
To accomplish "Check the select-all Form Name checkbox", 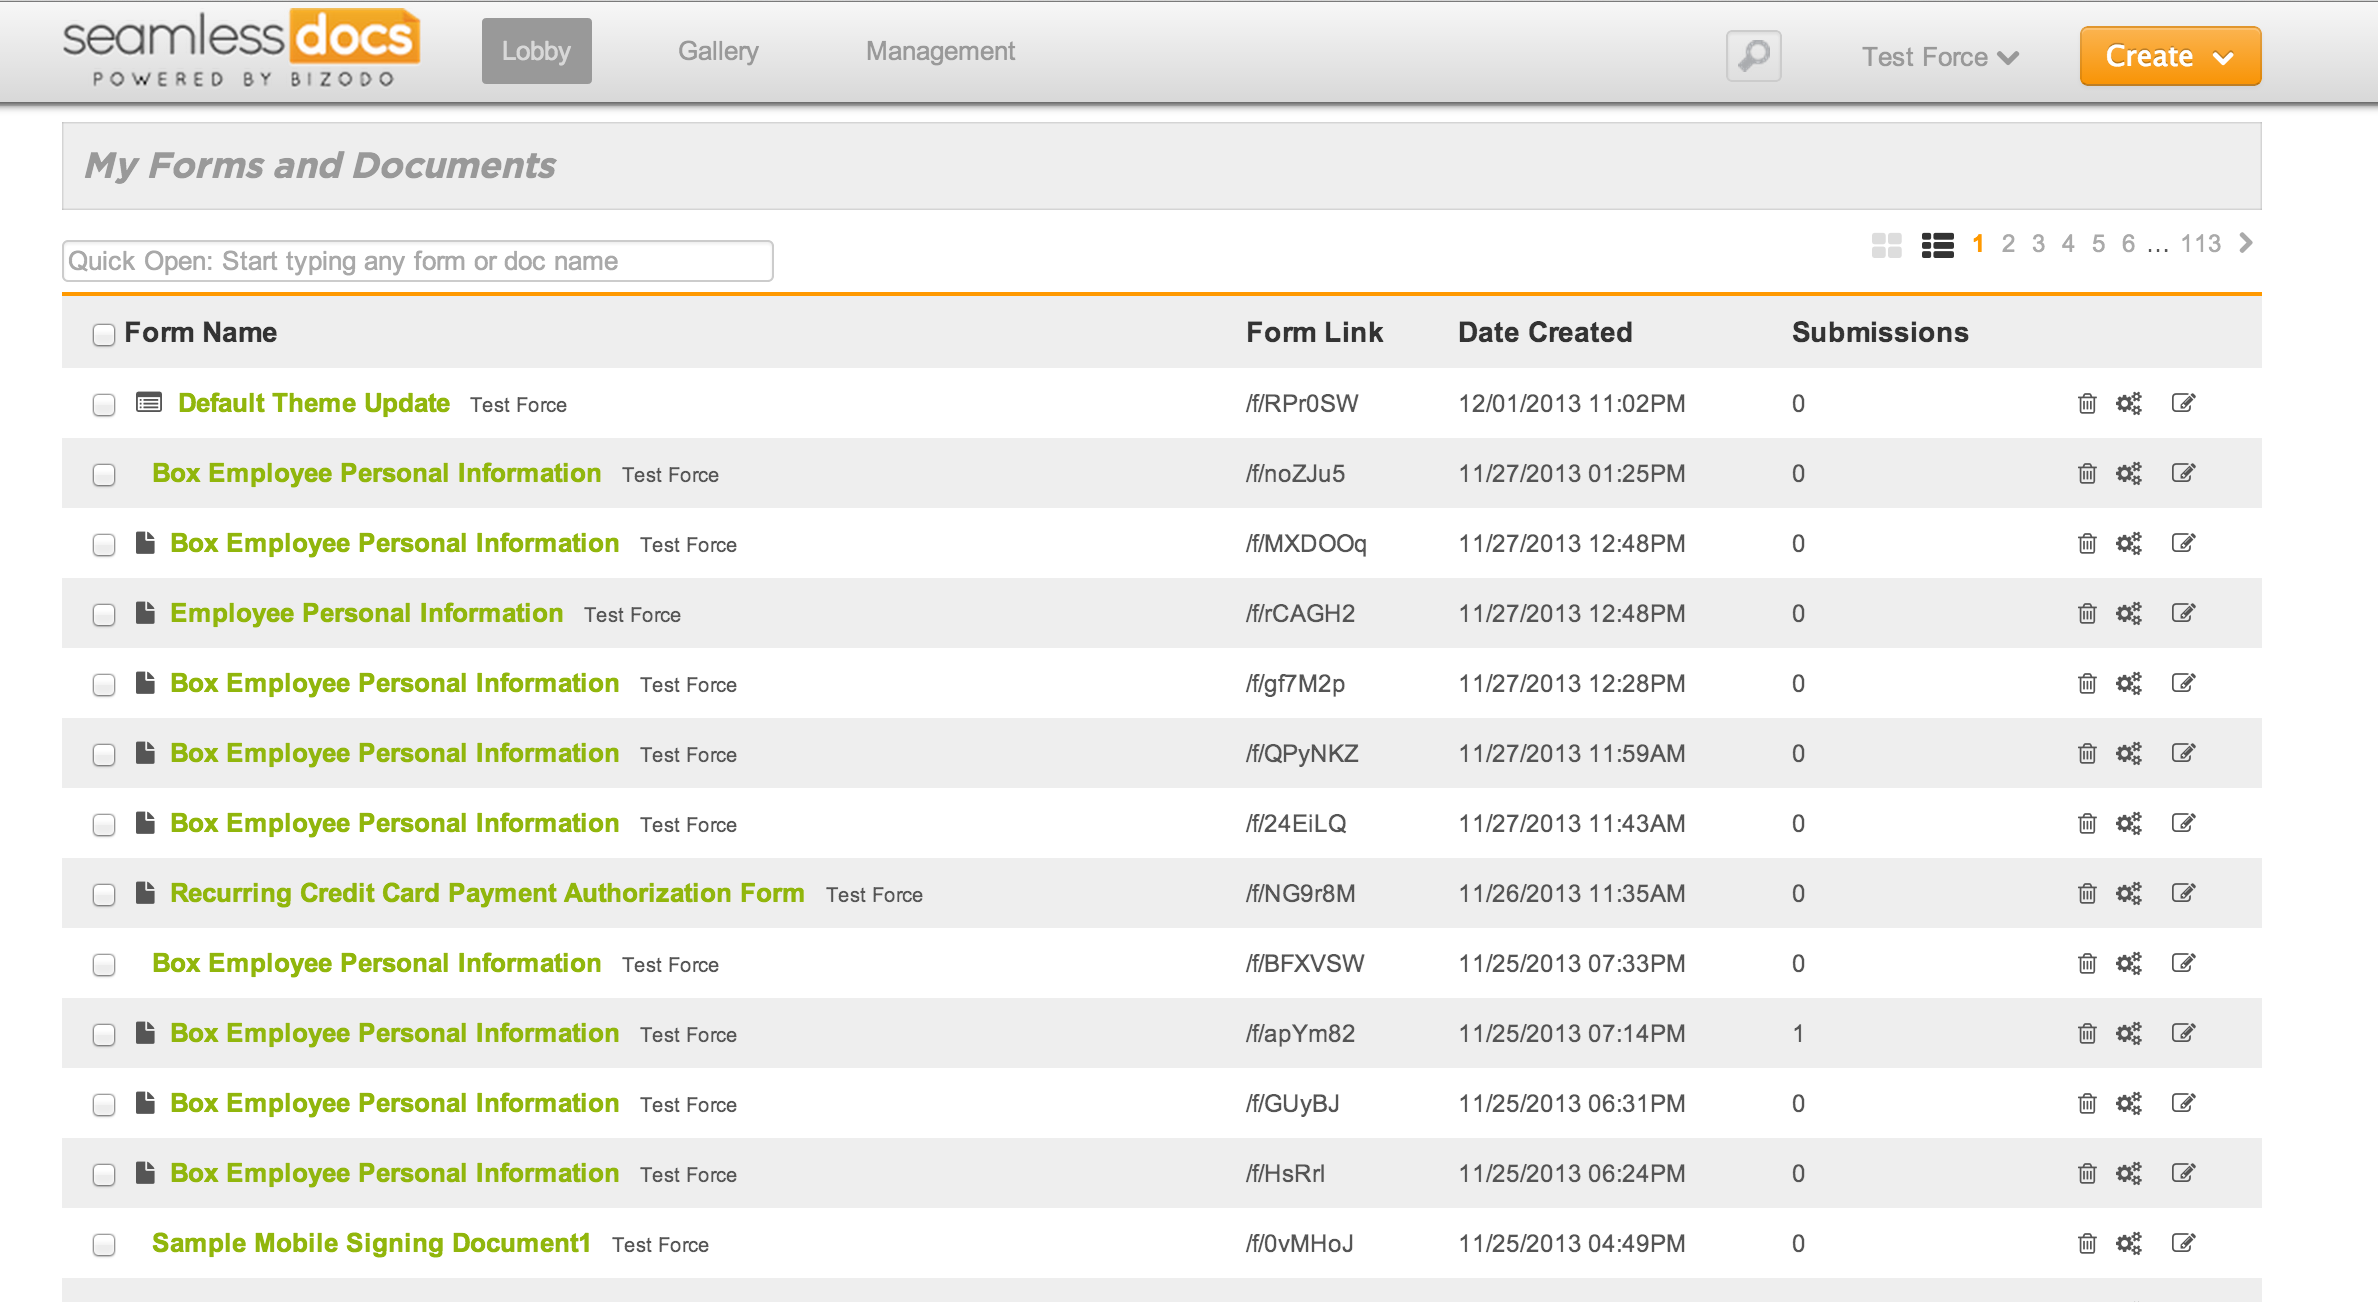I will (104, 335).
